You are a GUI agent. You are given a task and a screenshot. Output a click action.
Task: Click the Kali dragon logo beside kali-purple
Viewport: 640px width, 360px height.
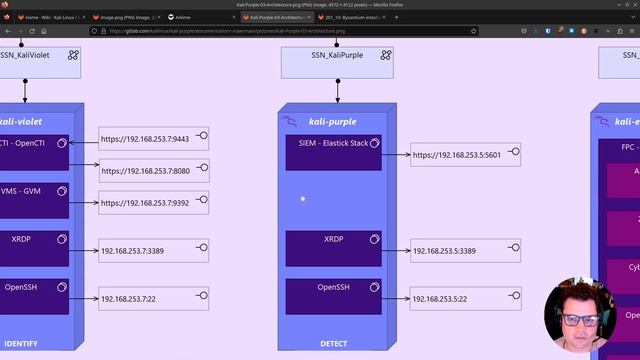[290, 121]
